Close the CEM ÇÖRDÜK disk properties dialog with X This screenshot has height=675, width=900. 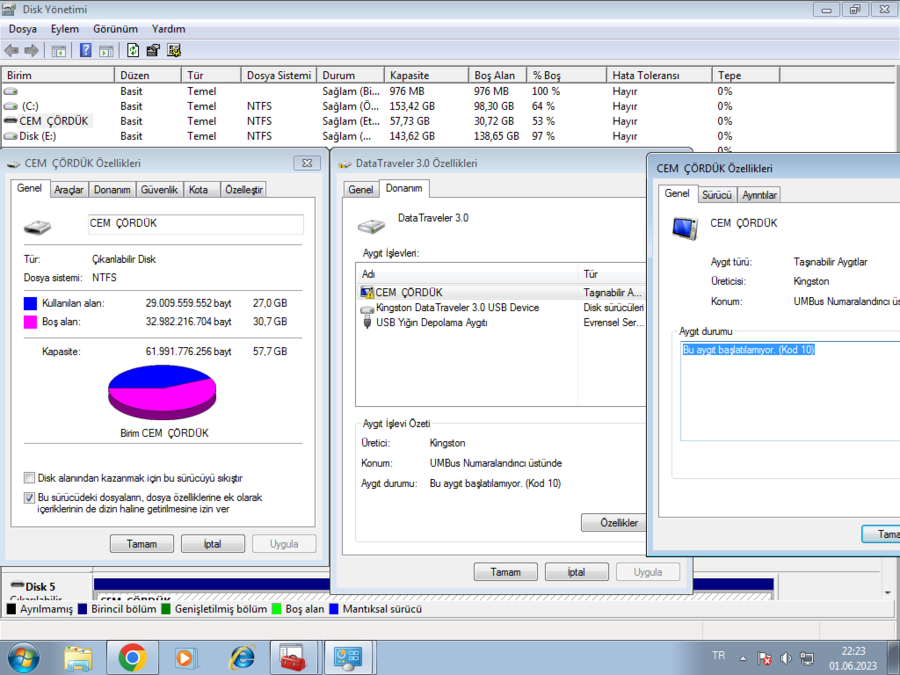(x=307, y=163)
